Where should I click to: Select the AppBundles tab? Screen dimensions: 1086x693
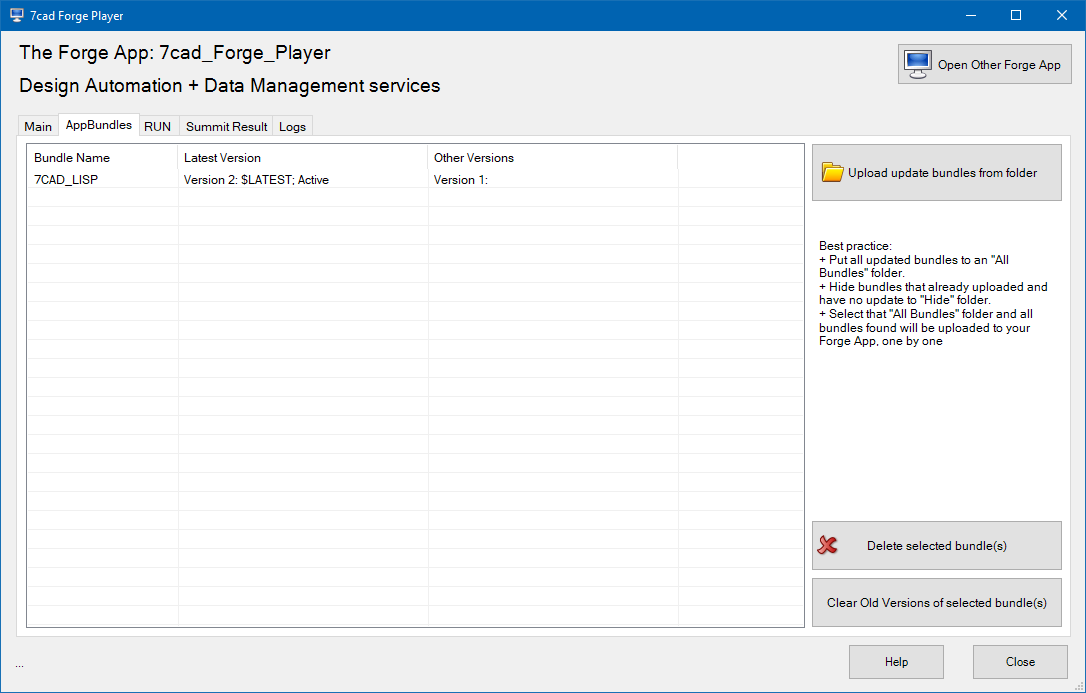click(98, 125)
